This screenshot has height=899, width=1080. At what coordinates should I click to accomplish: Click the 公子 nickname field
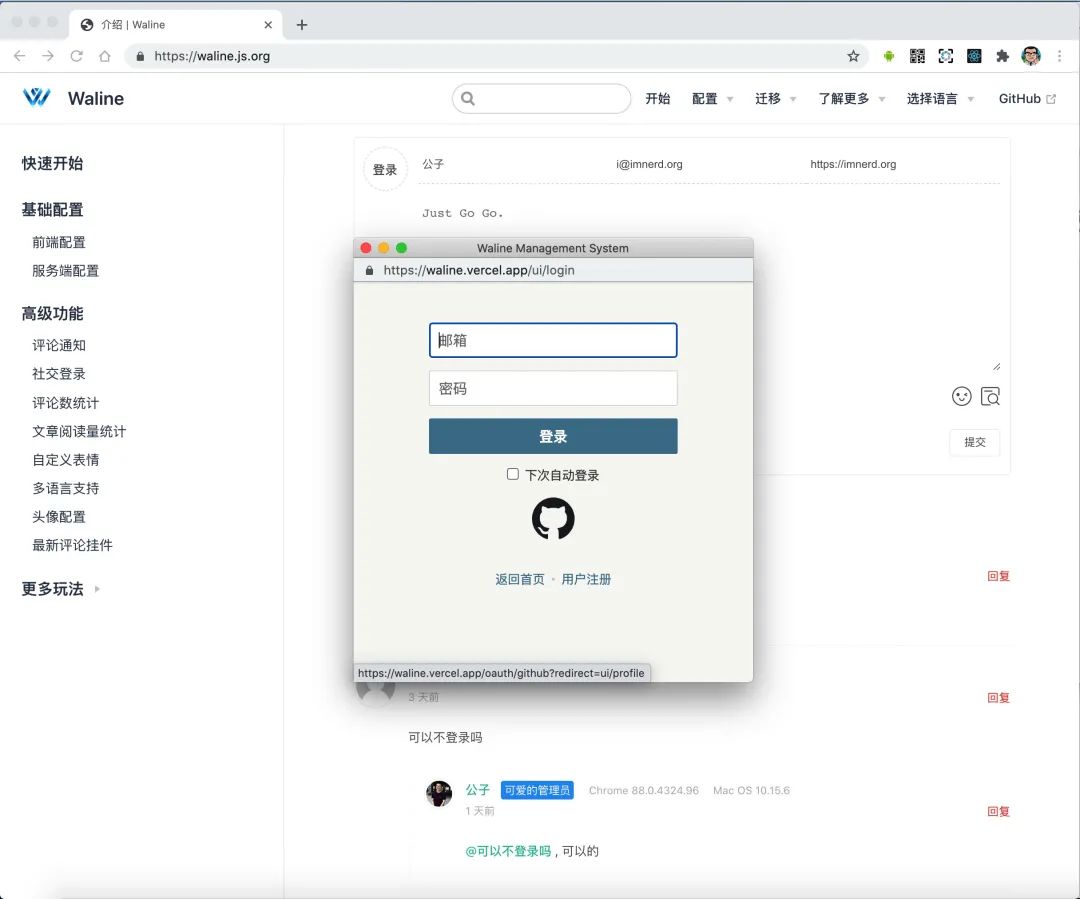[x=515, y=165]
